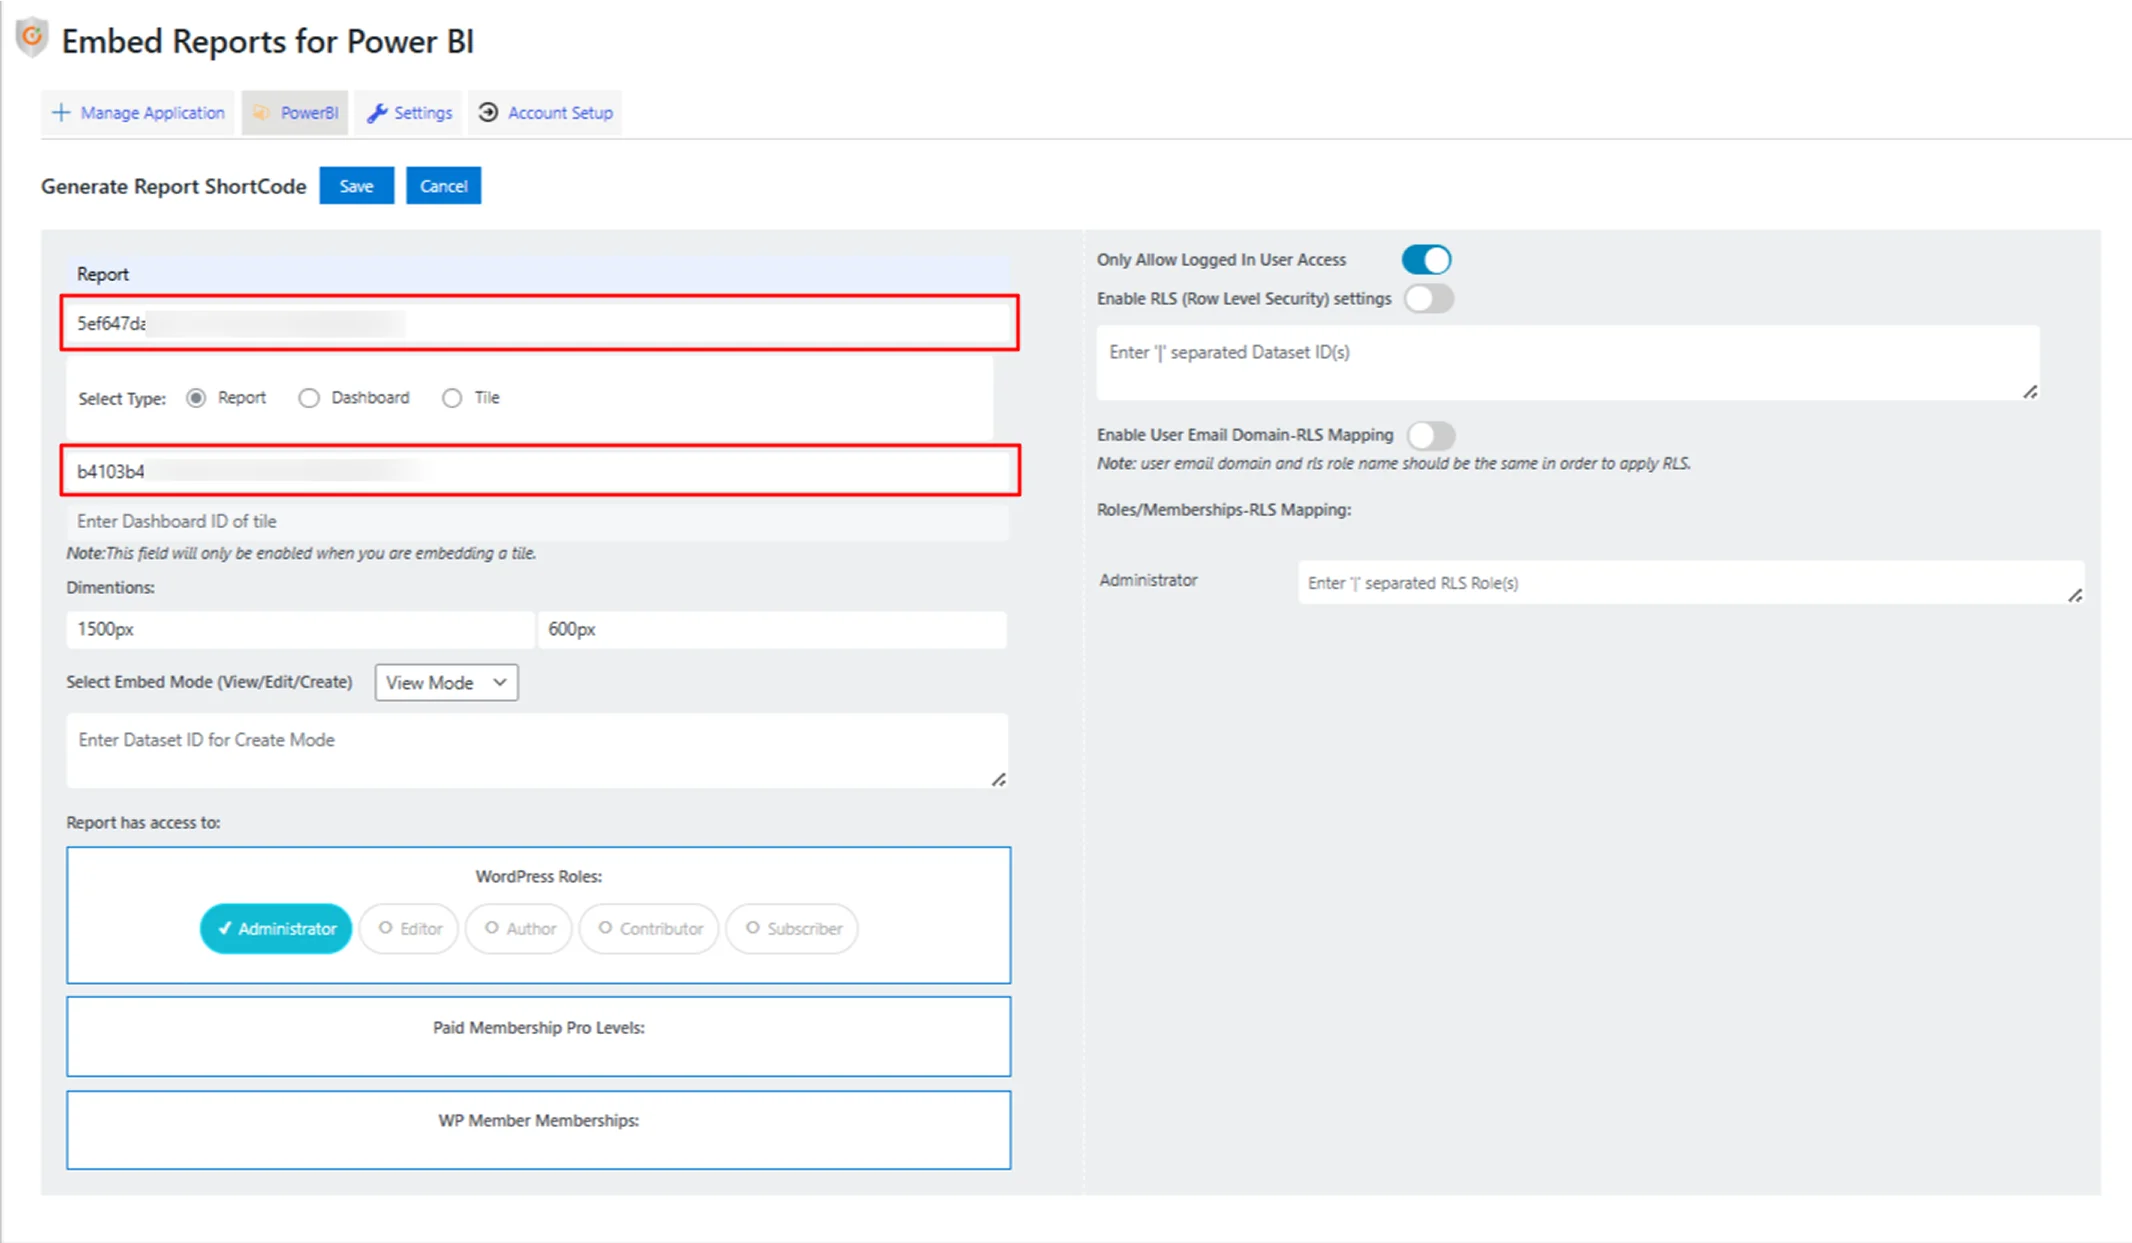Click the Paid Membership Pro Levels label
The width and height of the screenshot is (2132, 1243).
(x=538, y=1027)
